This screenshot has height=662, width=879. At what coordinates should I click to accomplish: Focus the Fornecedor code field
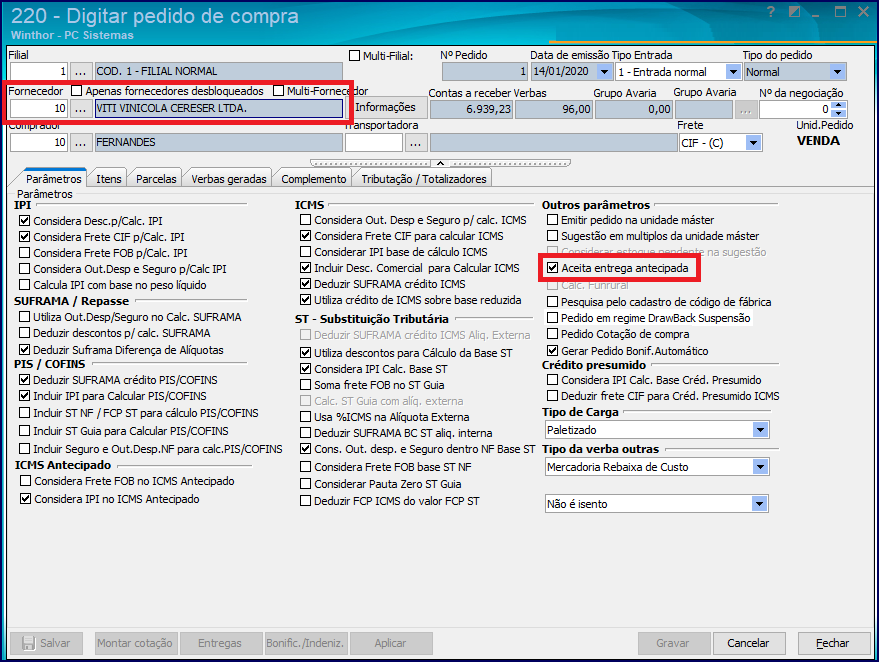(39, 109)
